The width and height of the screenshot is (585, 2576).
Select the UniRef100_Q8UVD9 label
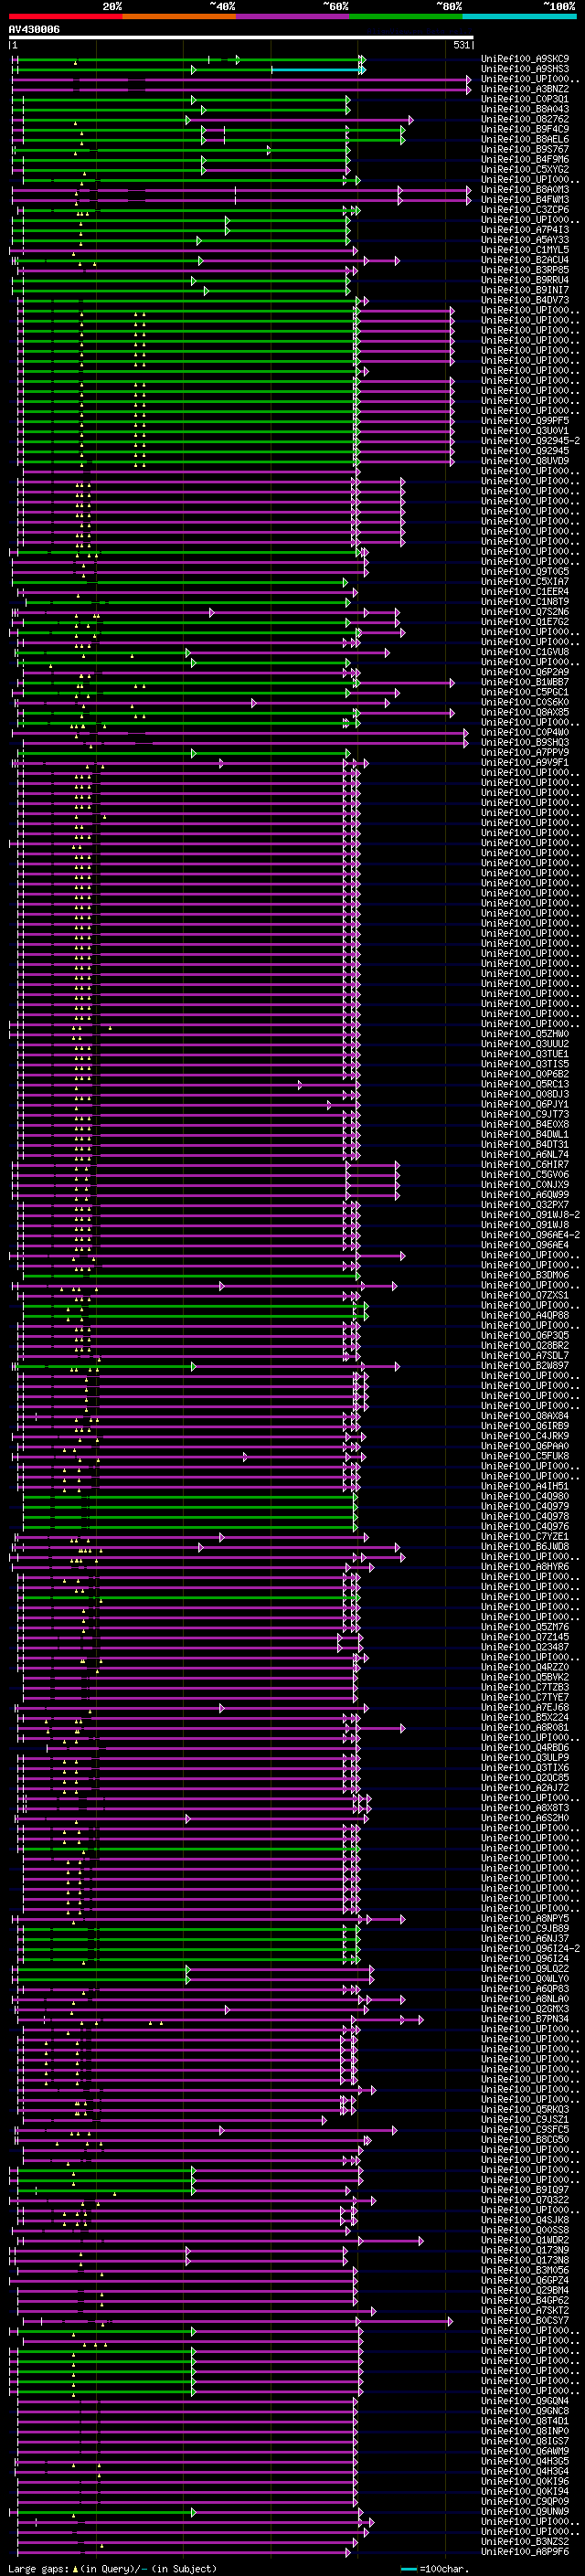coord(524,461)
